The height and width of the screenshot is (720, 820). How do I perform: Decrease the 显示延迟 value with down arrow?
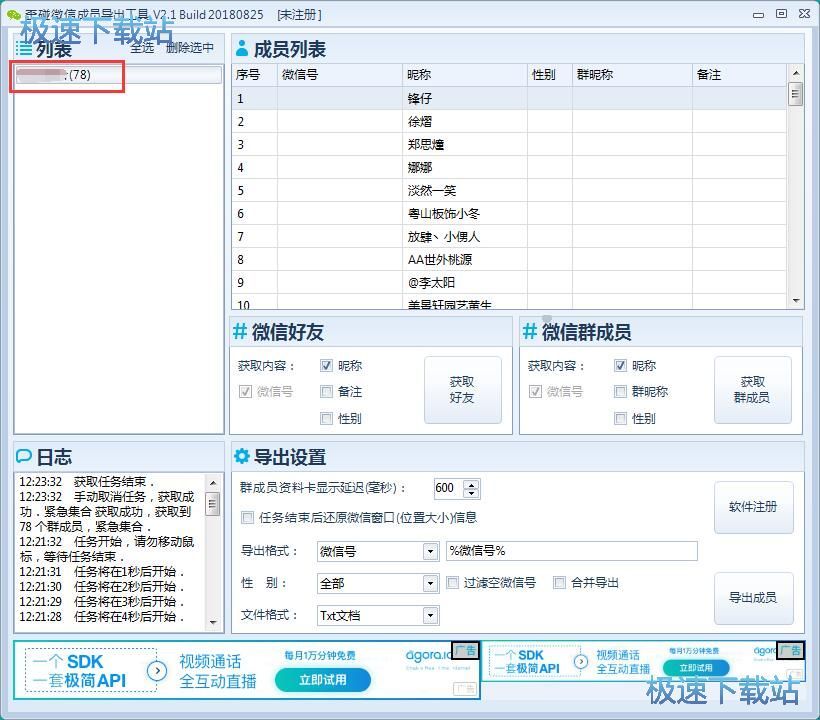(472, 493)
